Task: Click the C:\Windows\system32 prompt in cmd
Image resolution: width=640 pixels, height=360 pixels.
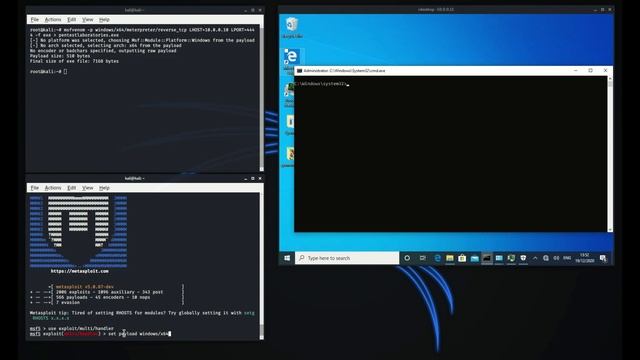Action: coord(320,84)
